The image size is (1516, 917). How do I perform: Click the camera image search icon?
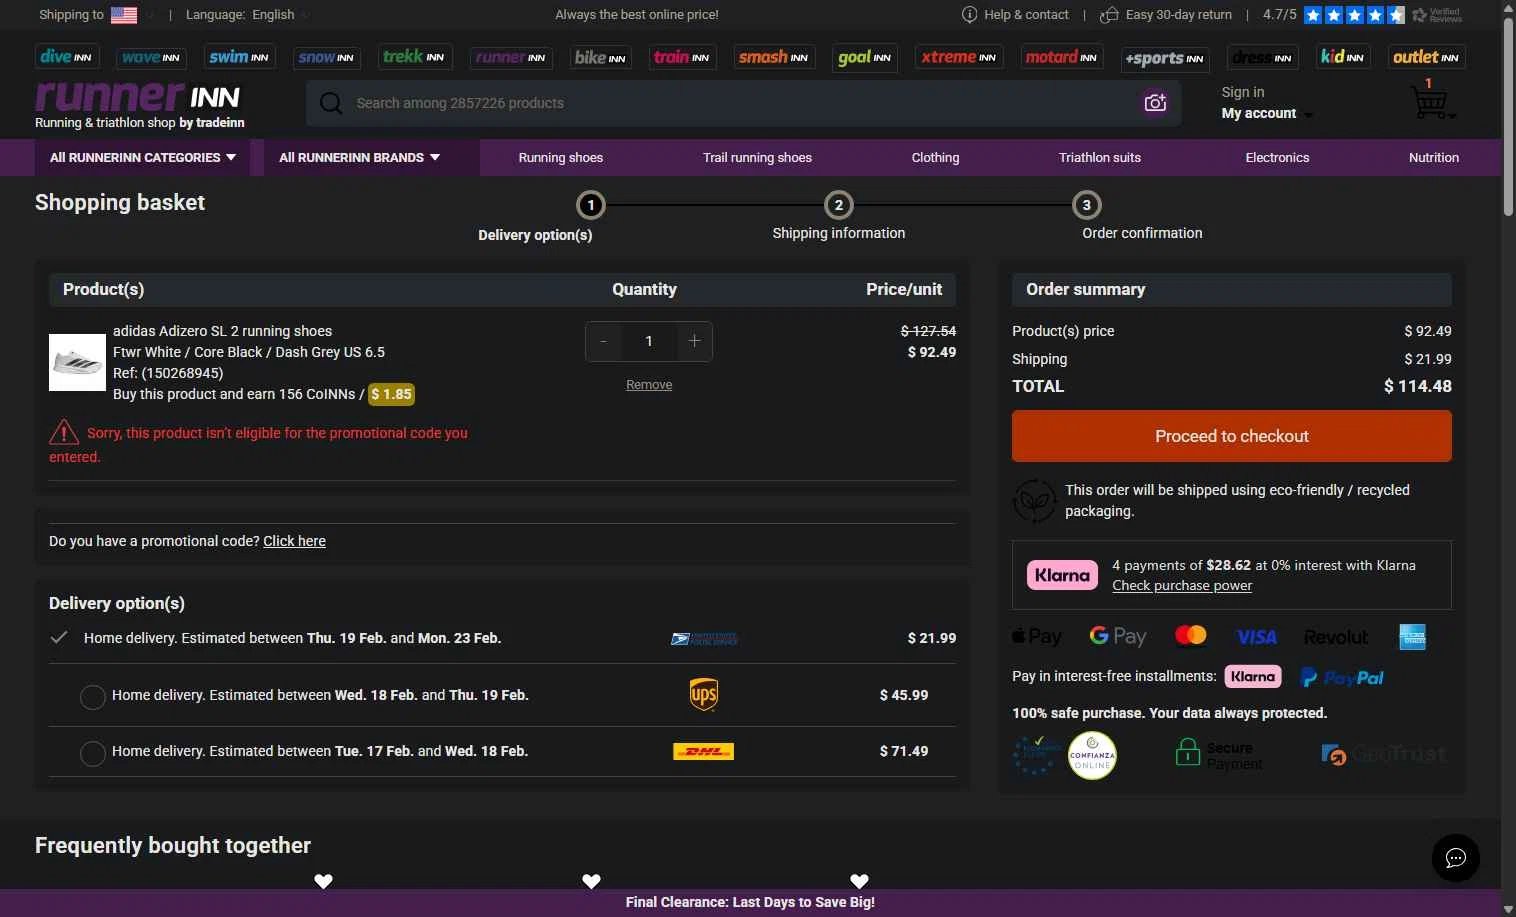(1155, 103)
